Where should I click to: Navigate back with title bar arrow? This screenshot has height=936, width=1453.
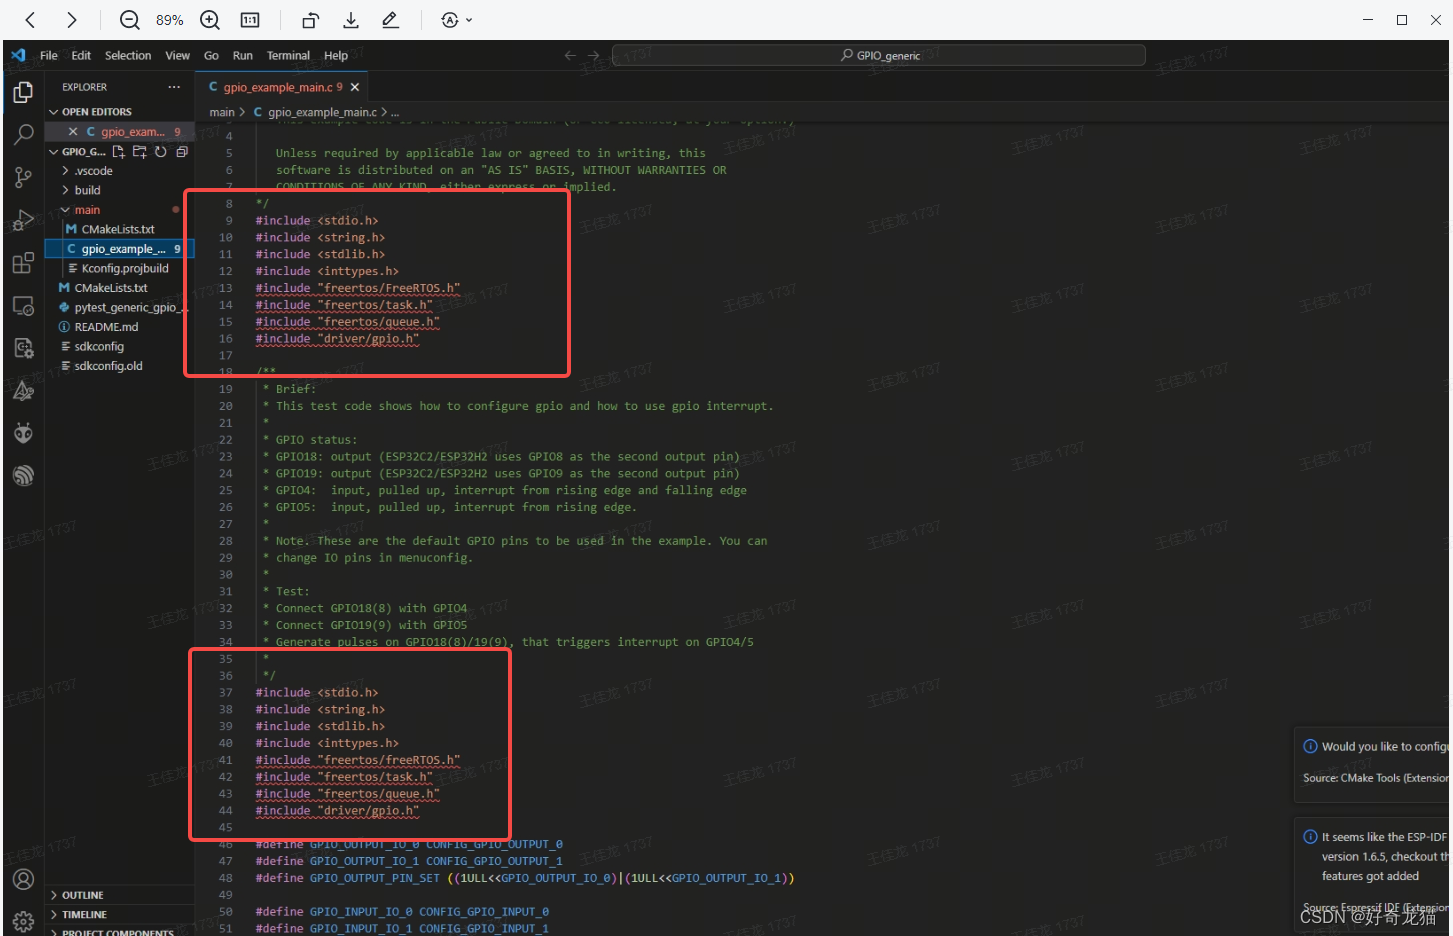coord(570,55)
